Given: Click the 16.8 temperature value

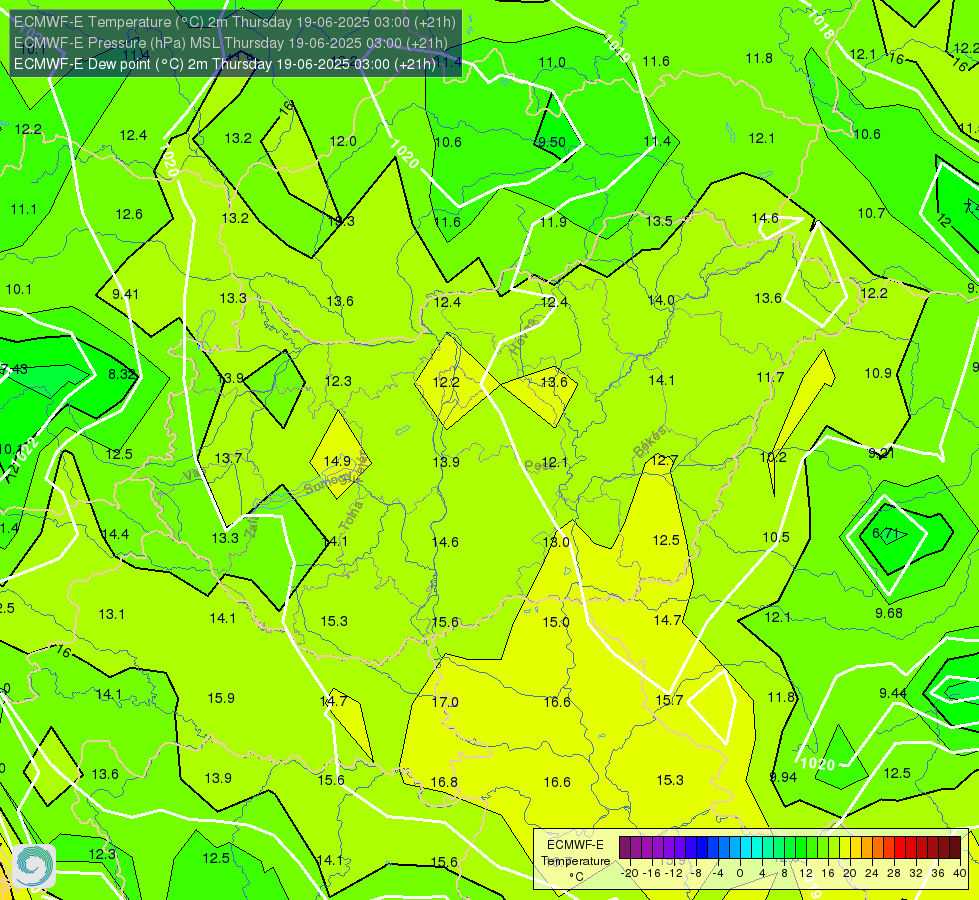Looking at the screenshot, I should pos(444,782).
